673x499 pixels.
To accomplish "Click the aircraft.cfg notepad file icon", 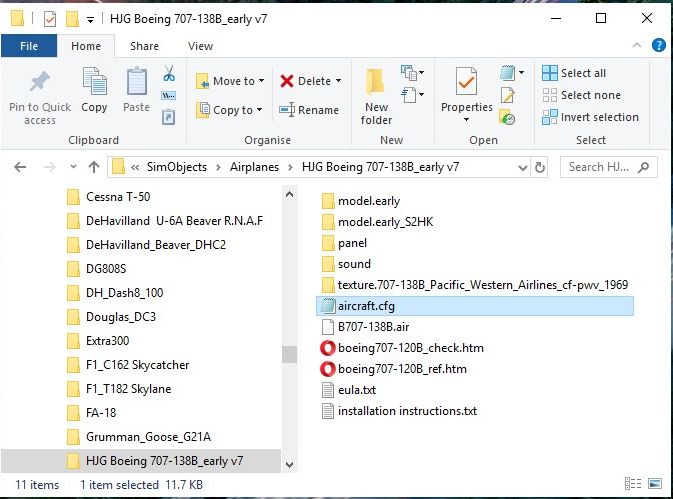I will tap(327, 306).
